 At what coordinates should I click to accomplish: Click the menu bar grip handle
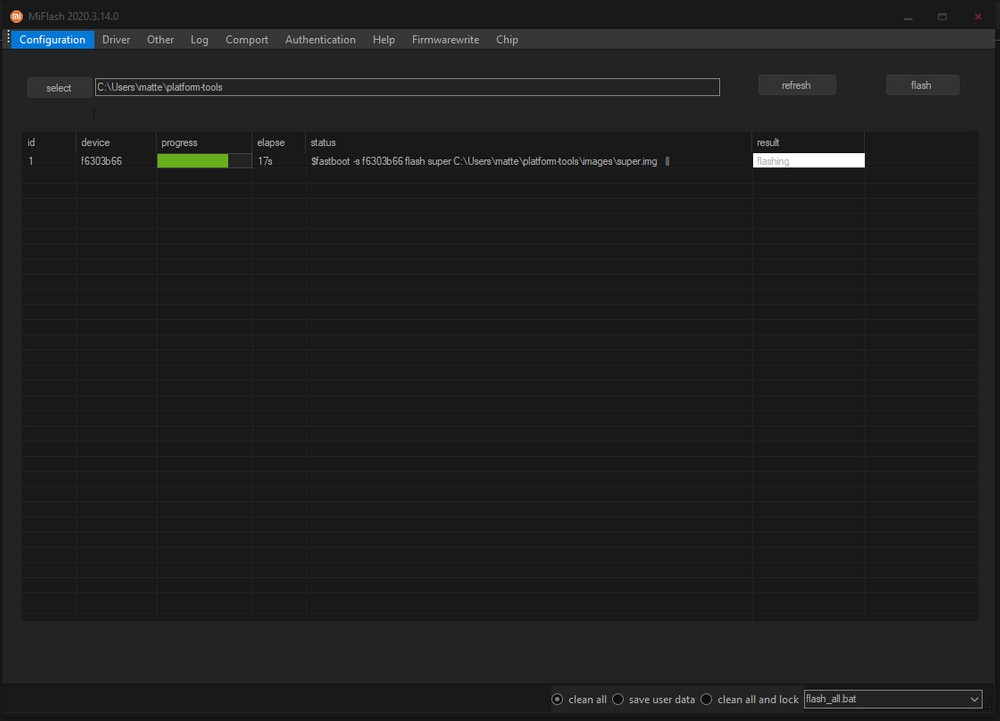pos(8,38)
